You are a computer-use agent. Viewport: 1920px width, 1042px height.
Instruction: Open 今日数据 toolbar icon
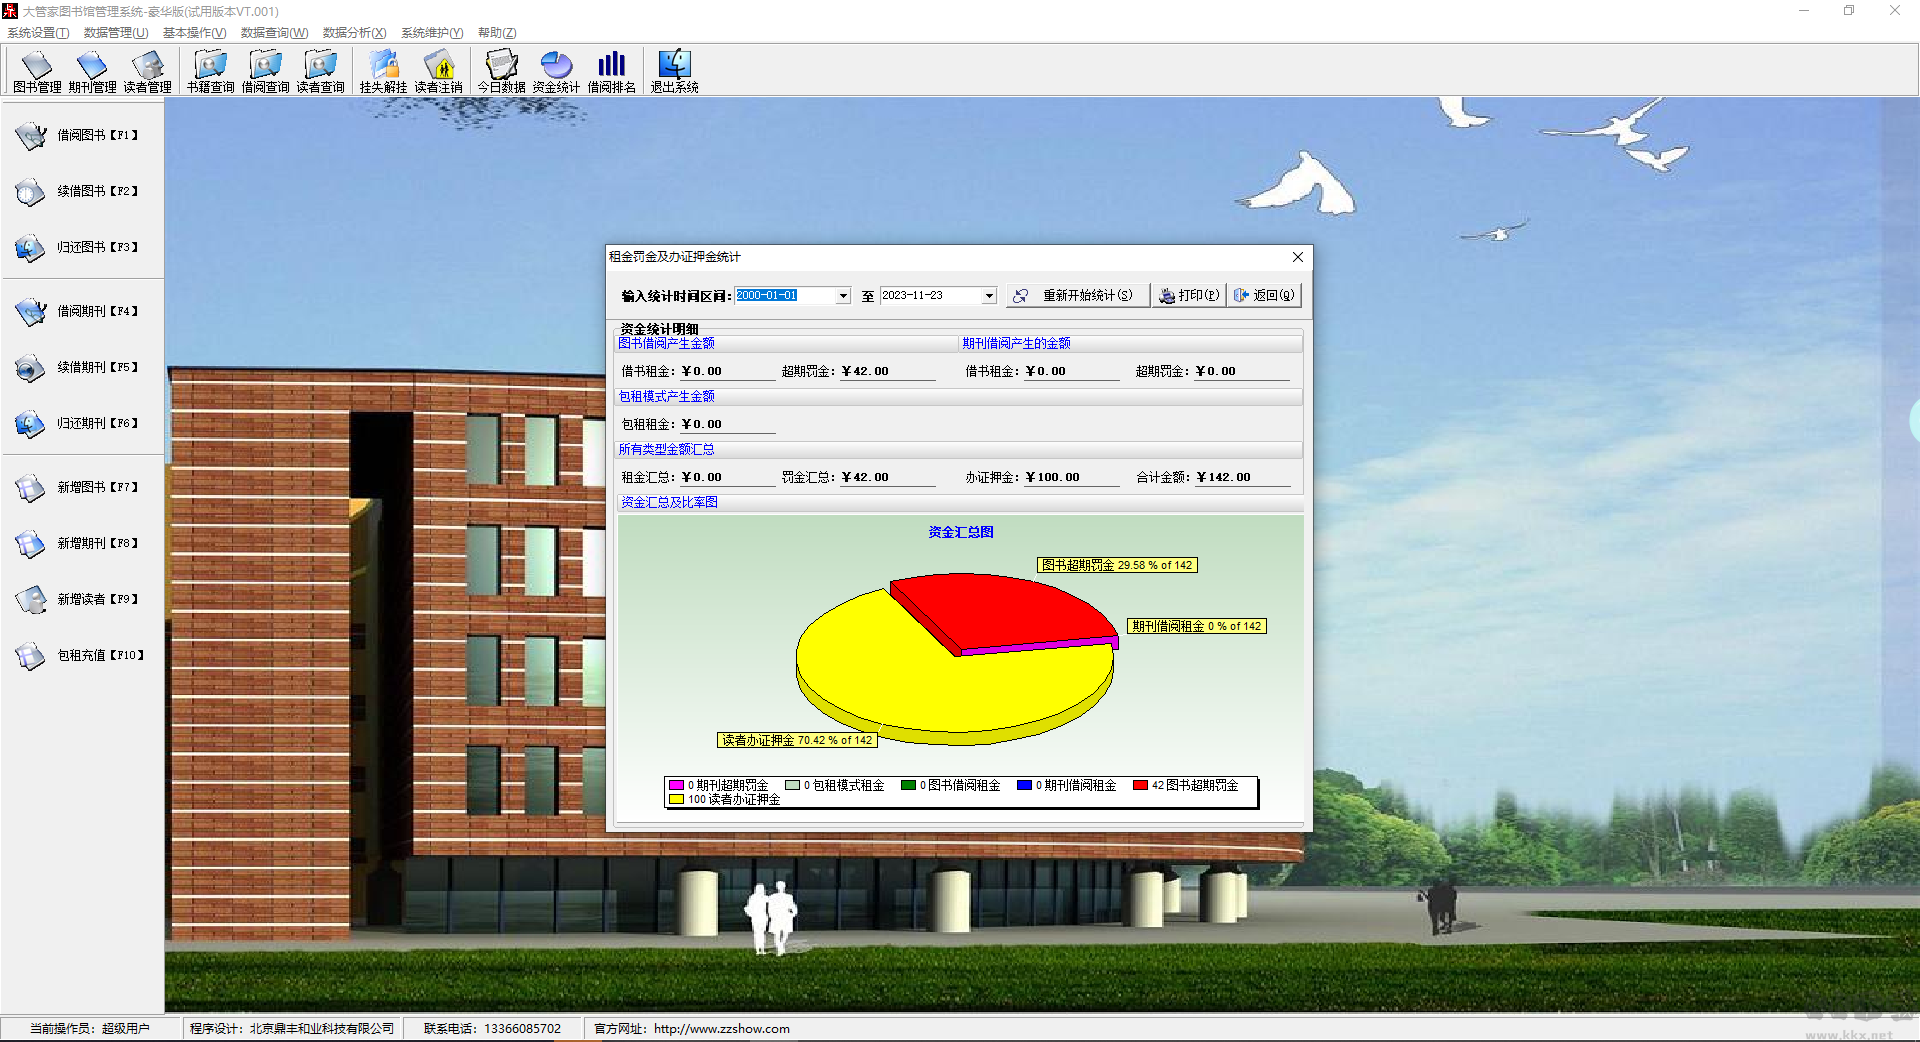(x=501, y=72)
